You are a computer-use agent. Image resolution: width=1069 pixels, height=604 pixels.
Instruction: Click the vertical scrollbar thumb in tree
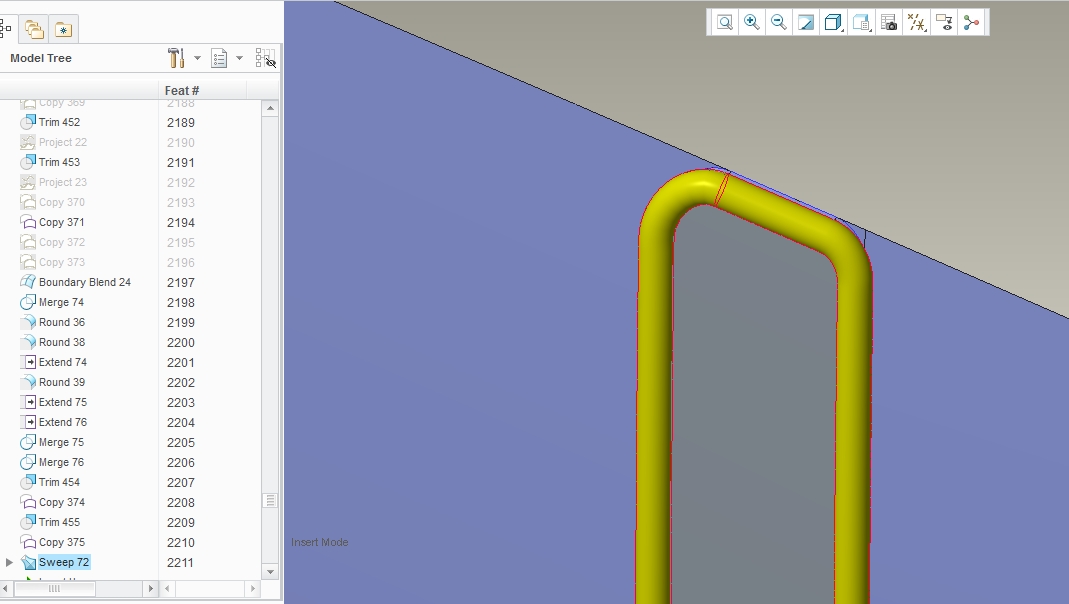[x=270, y=501]
